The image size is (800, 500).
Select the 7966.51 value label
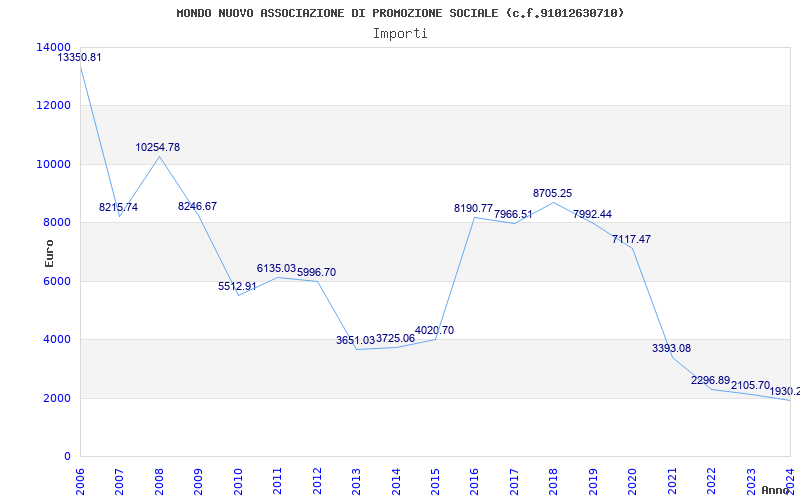pyautogui.click(x=513, y=214)
